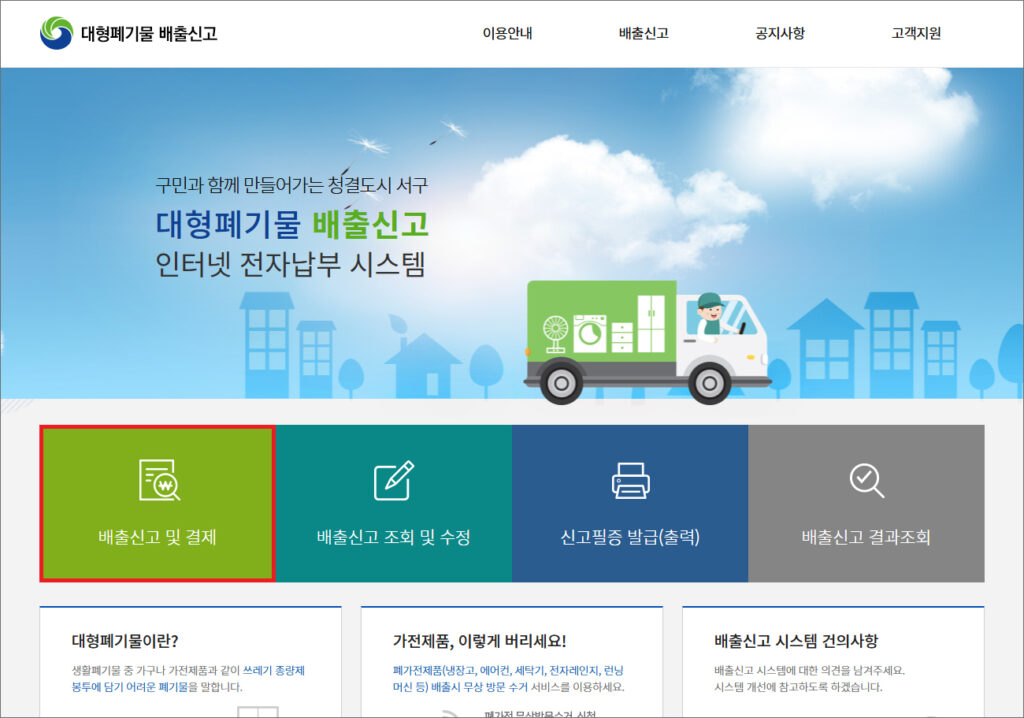Click the printer icon for 신고필증 발급

(630, 481)
